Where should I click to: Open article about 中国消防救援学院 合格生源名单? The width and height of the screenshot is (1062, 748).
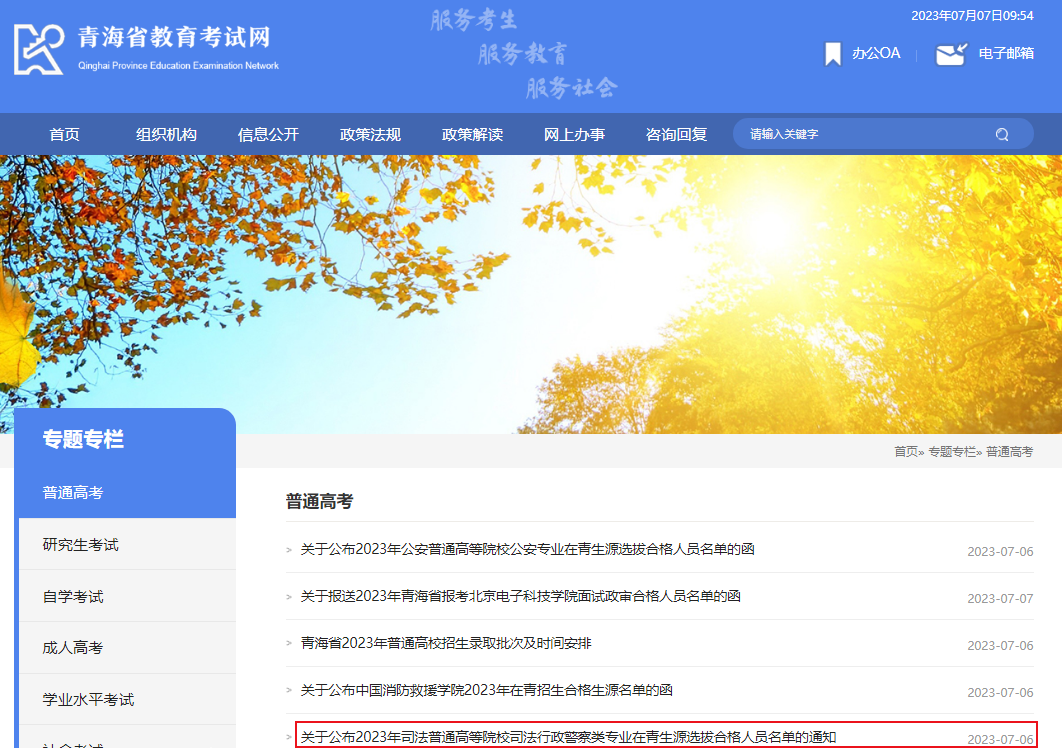coord(486,690)
